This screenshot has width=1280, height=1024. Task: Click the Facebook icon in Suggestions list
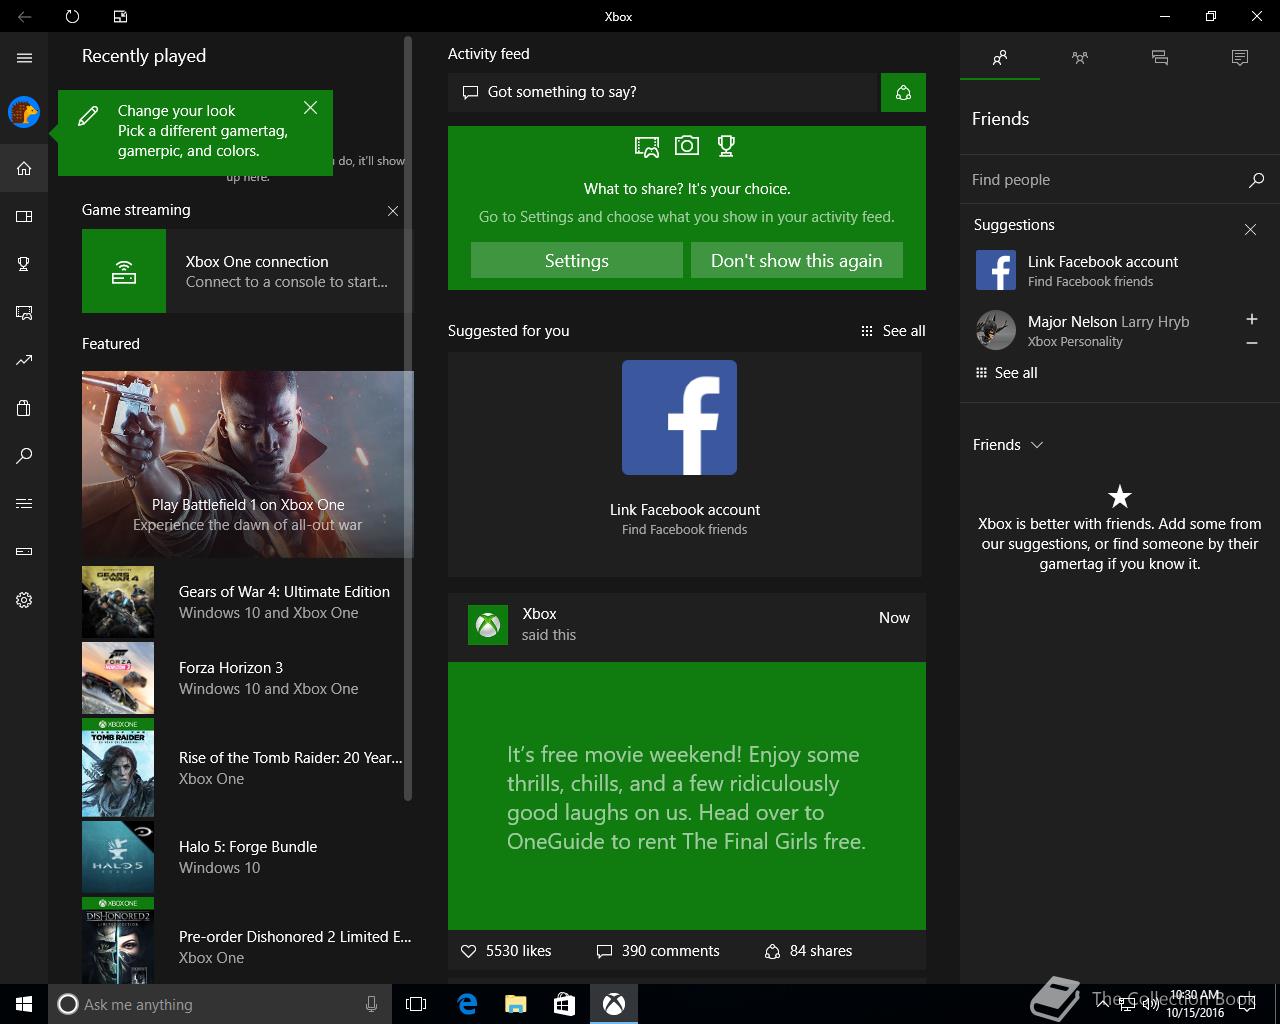coord(995,270)
